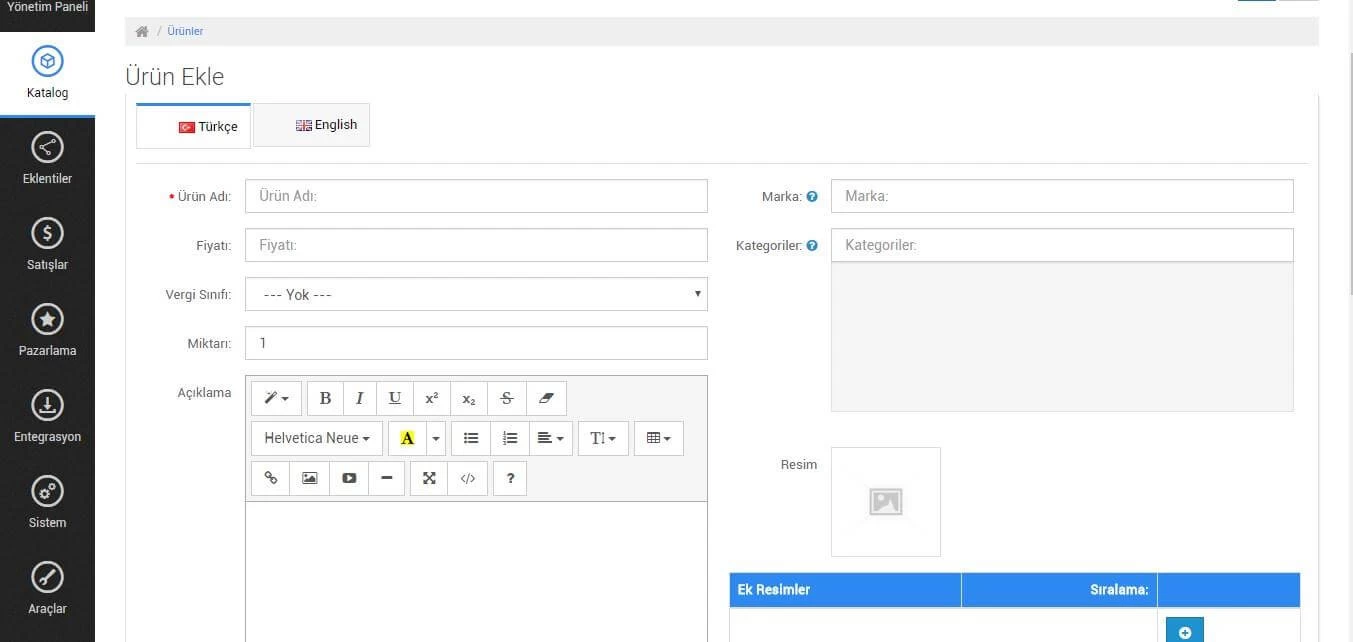Insert a picture in the description editor
1353x642 pixels.
tap(309, 478)
